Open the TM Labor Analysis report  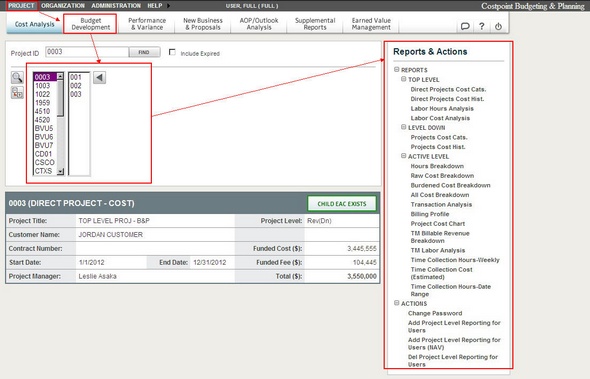438,250
